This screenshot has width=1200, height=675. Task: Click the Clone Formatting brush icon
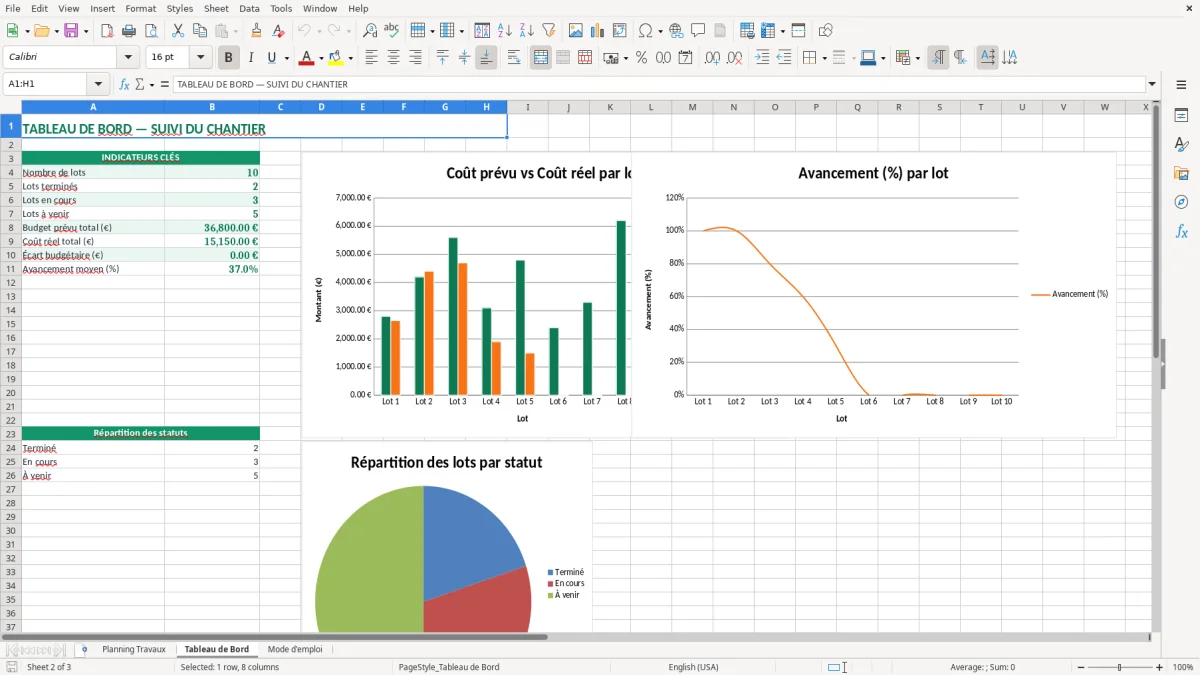click(257, 31)
